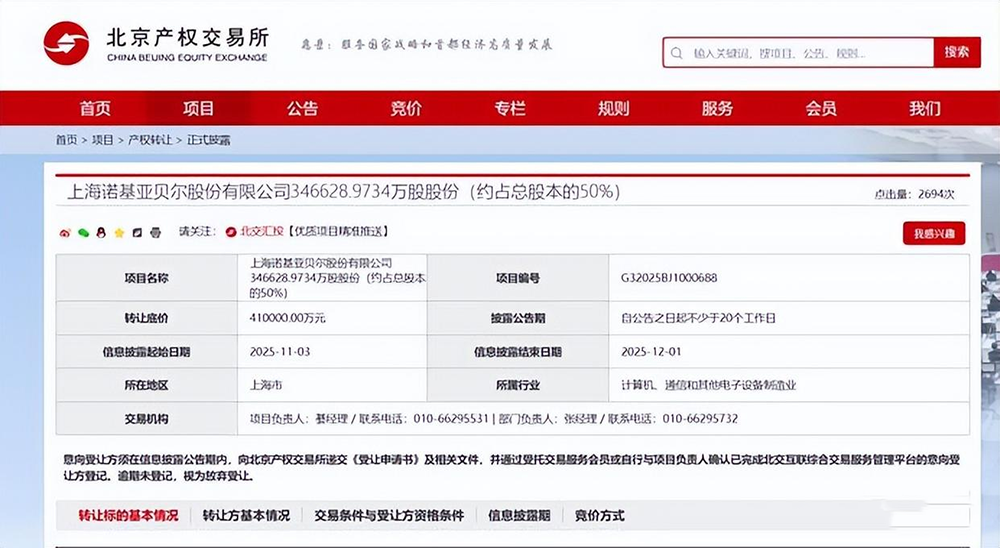Go to the 竞价 menu section
Viewport: 1000px width, 548px height.
click(x=406, y=108)
